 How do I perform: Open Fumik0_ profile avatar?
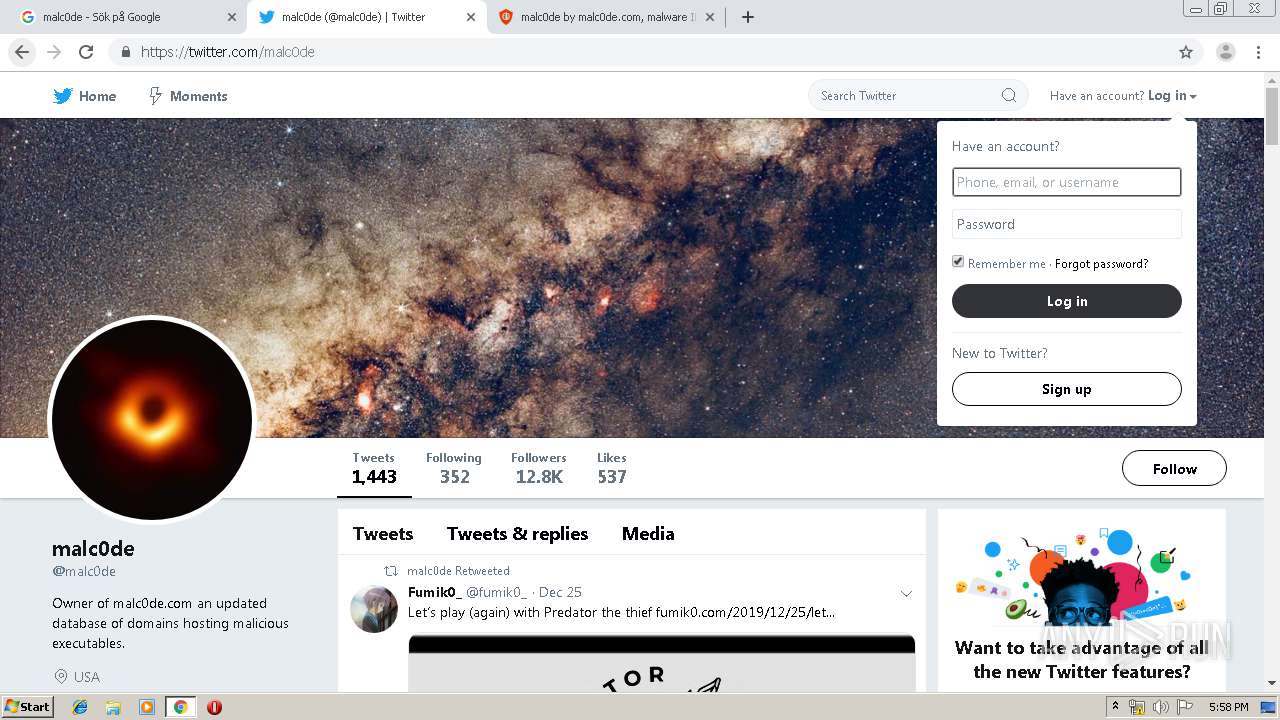pyautogui.click(x=374, y=609)
